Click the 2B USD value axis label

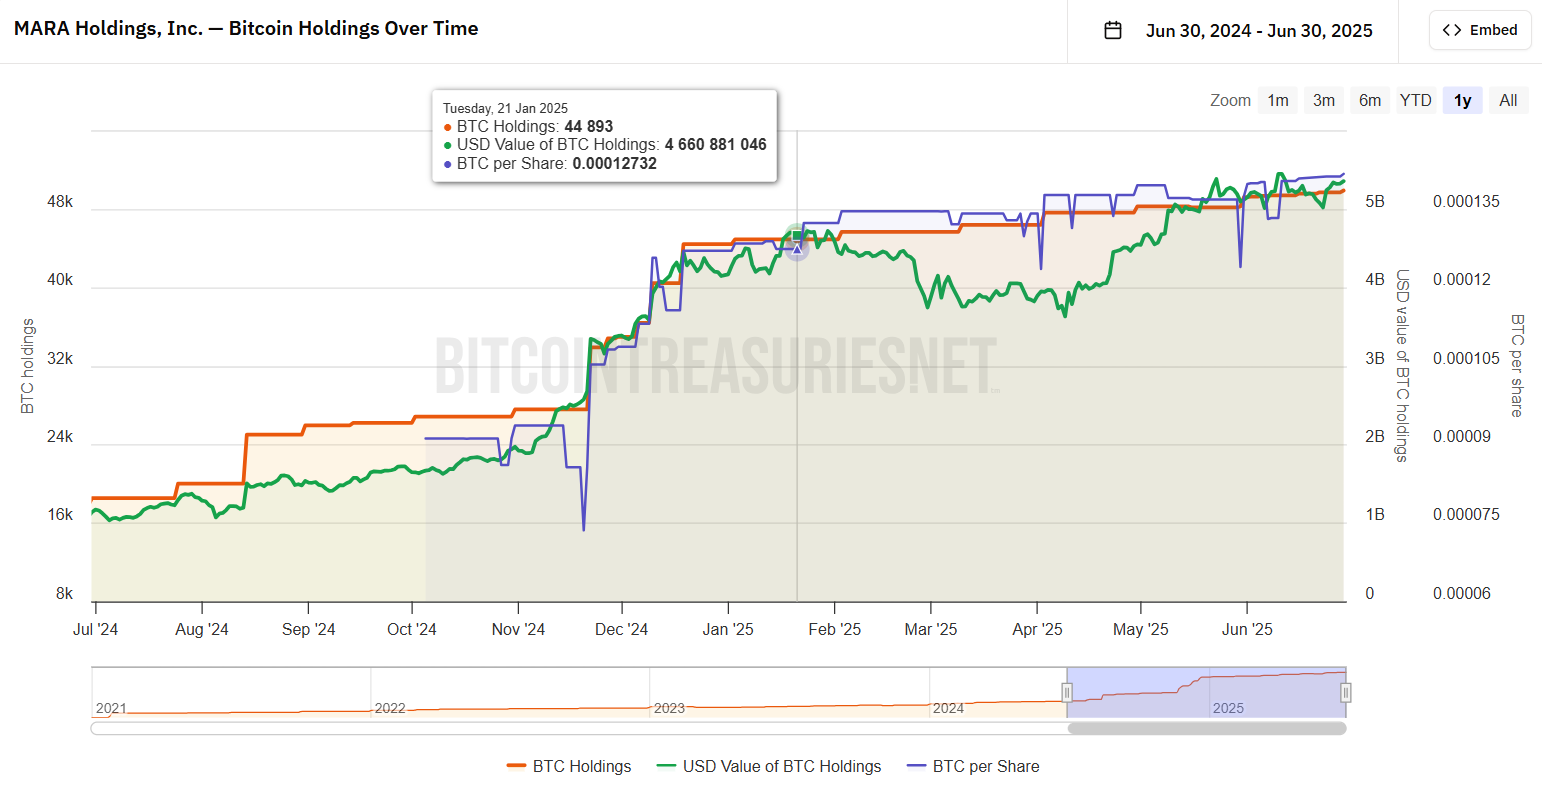[1375, 436]
